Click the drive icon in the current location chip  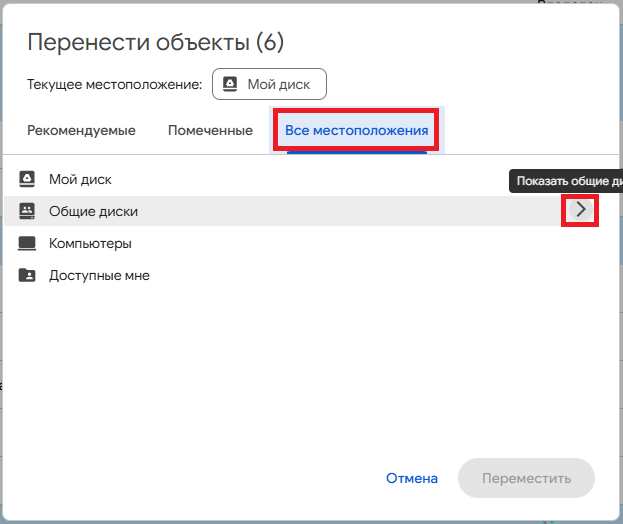(230, 85)
